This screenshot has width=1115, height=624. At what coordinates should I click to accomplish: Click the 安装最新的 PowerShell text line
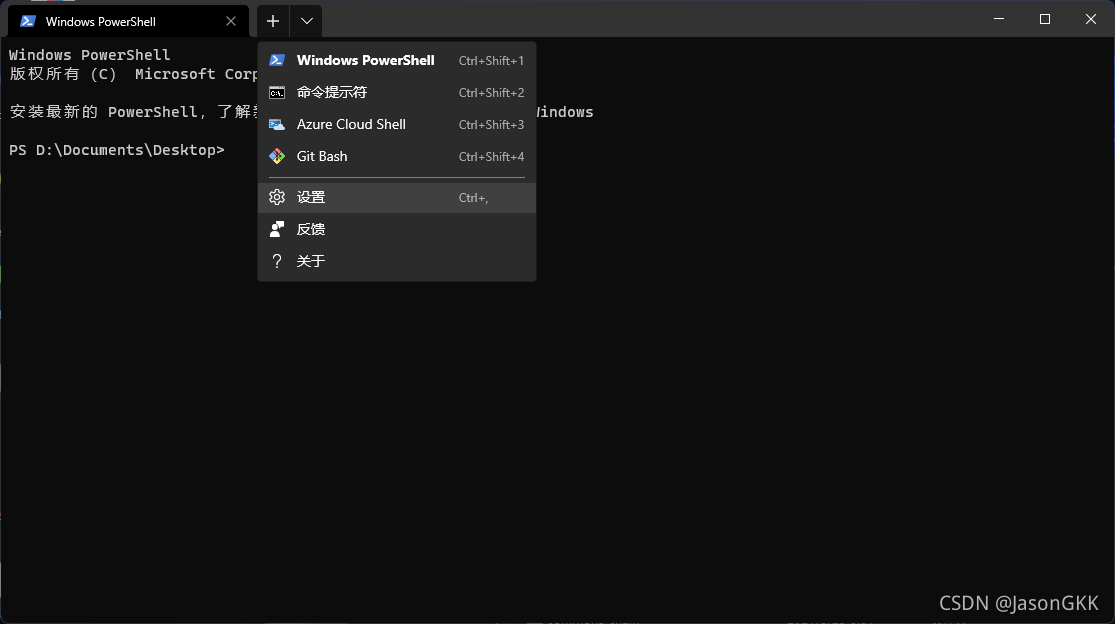133,112
